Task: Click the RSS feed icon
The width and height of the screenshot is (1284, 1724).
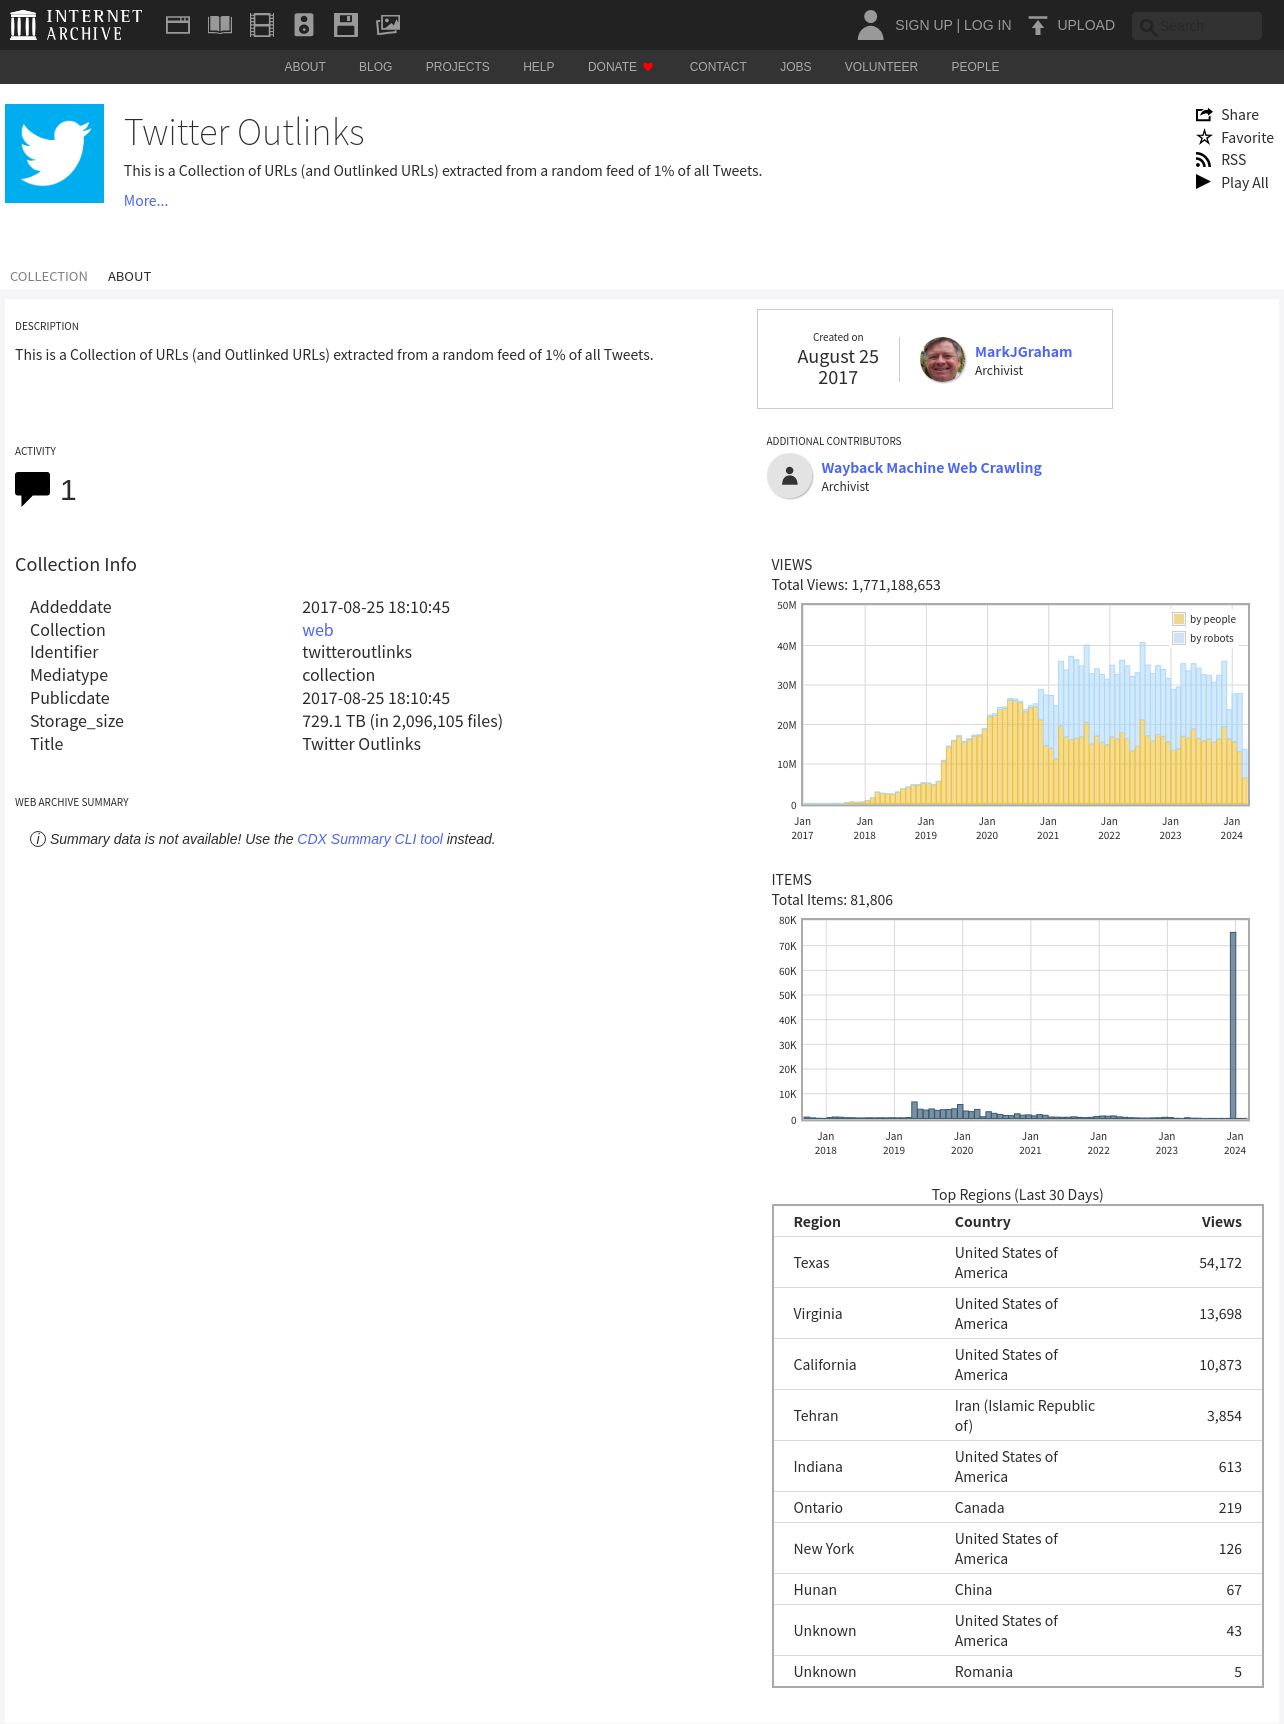Action: (1204, 160)
